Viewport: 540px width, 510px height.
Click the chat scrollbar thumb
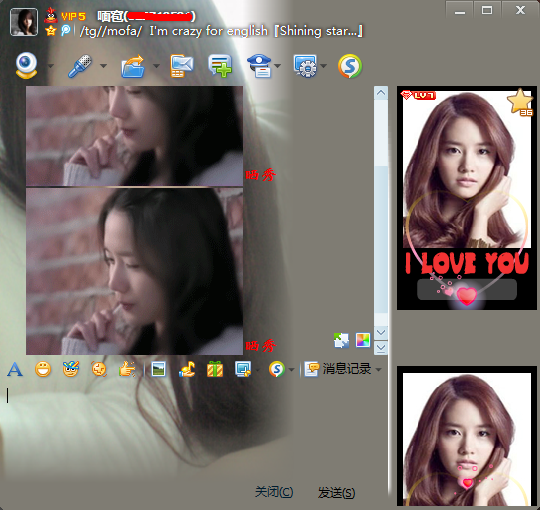pos(381,240)
